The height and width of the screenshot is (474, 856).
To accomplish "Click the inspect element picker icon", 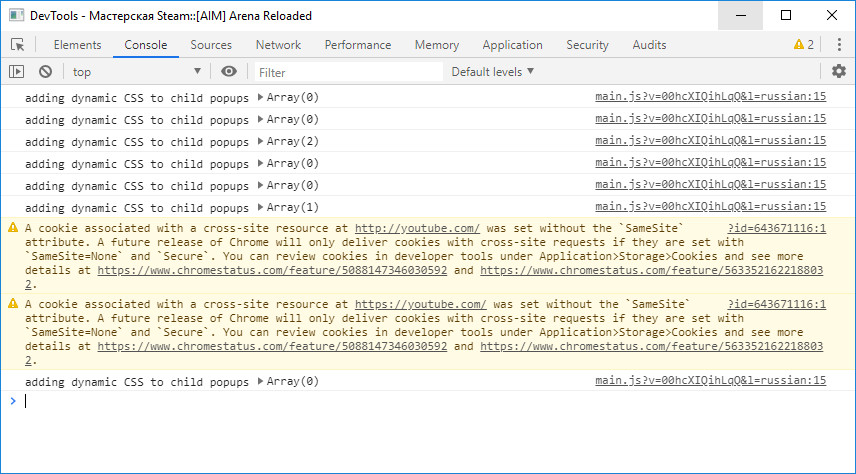I will (x=18, y=45).
